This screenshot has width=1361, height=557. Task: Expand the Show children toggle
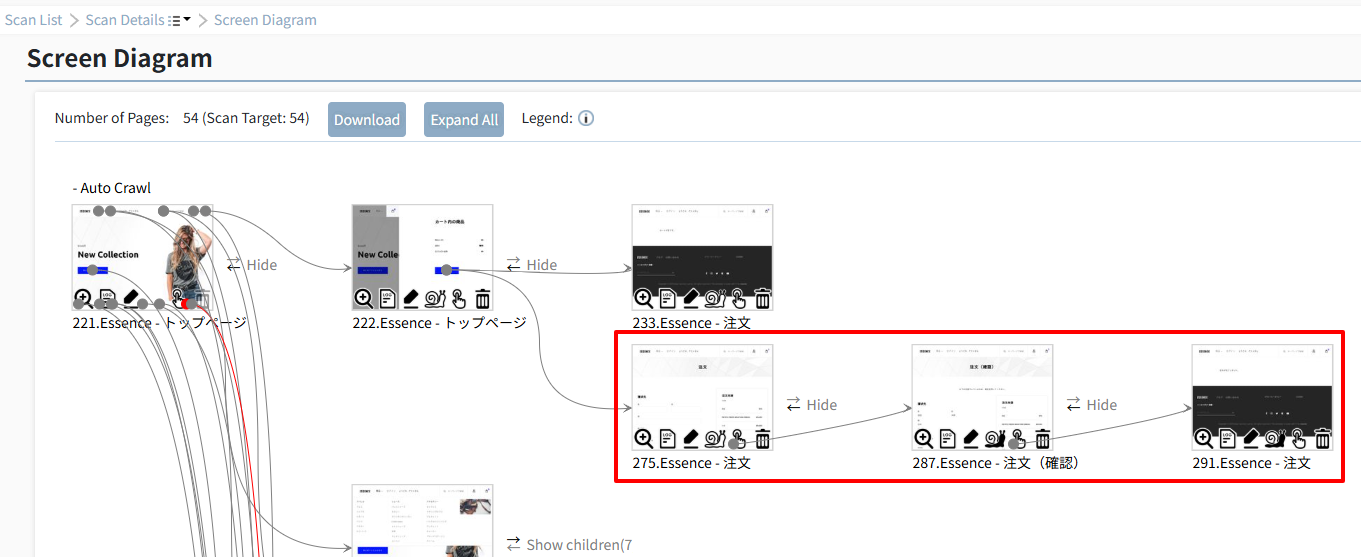(569, 545)
